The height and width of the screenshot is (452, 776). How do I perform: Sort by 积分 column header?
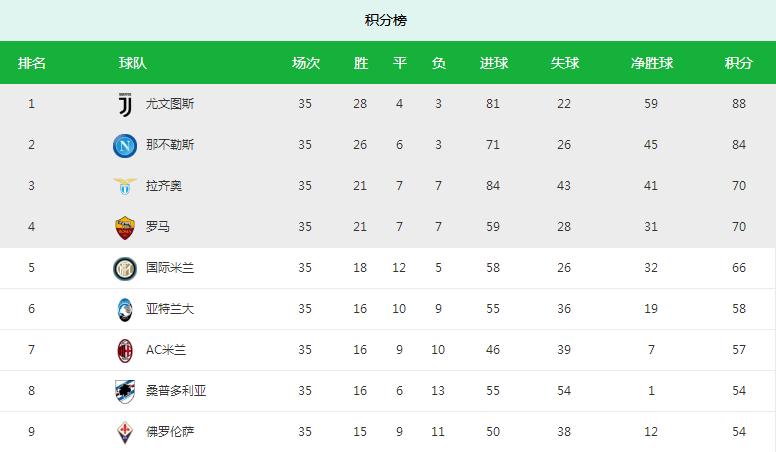click(739, 63)
